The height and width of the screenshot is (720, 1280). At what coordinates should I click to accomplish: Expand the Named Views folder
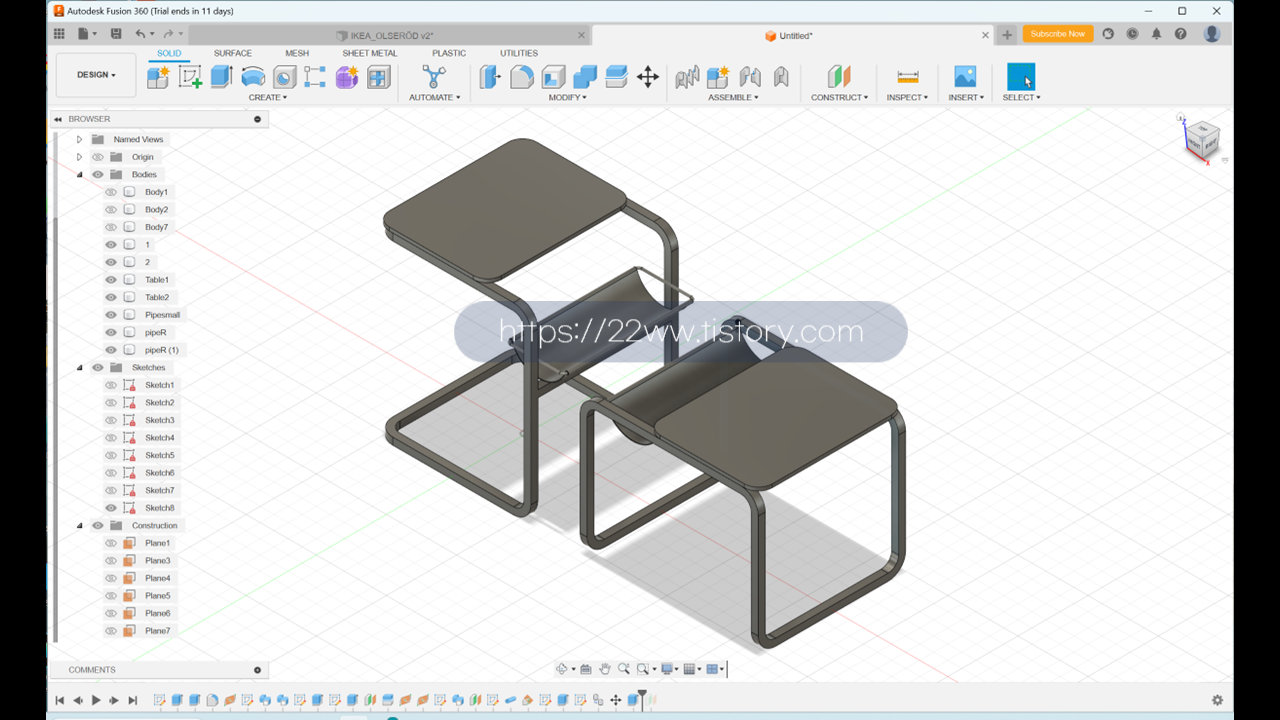80,139
